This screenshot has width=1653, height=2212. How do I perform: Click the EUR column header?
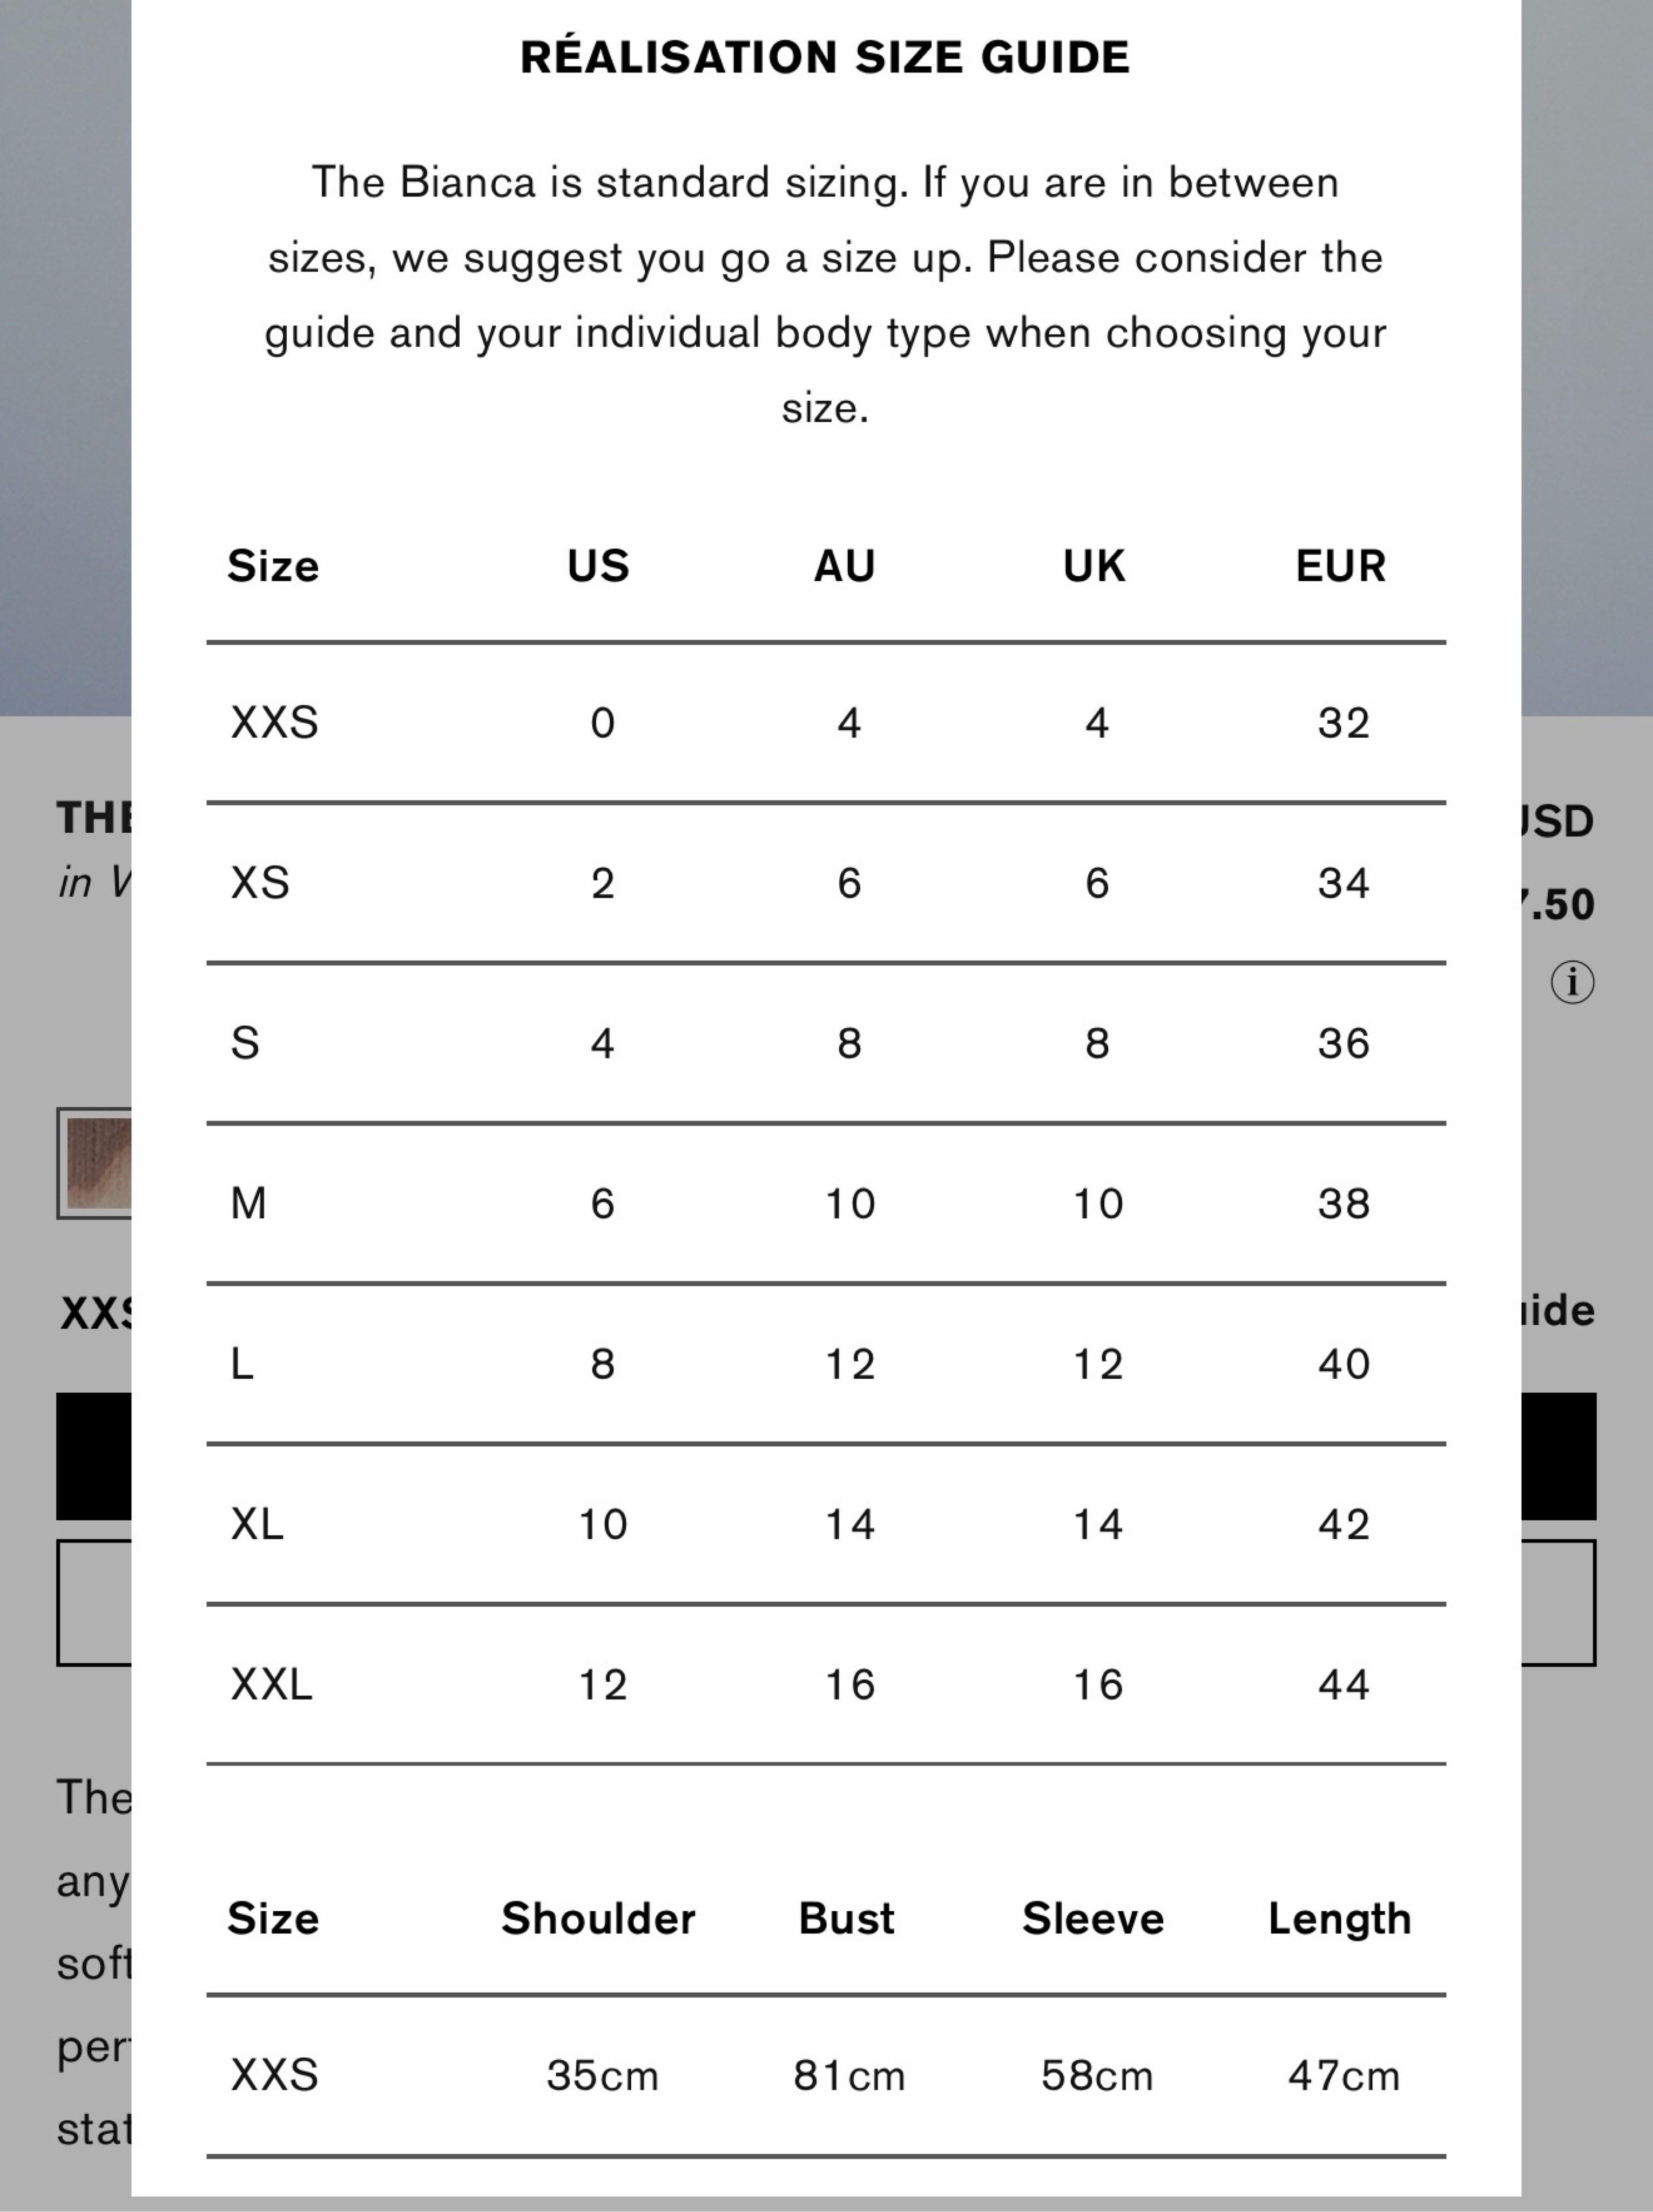click(x=1341, y=566)
